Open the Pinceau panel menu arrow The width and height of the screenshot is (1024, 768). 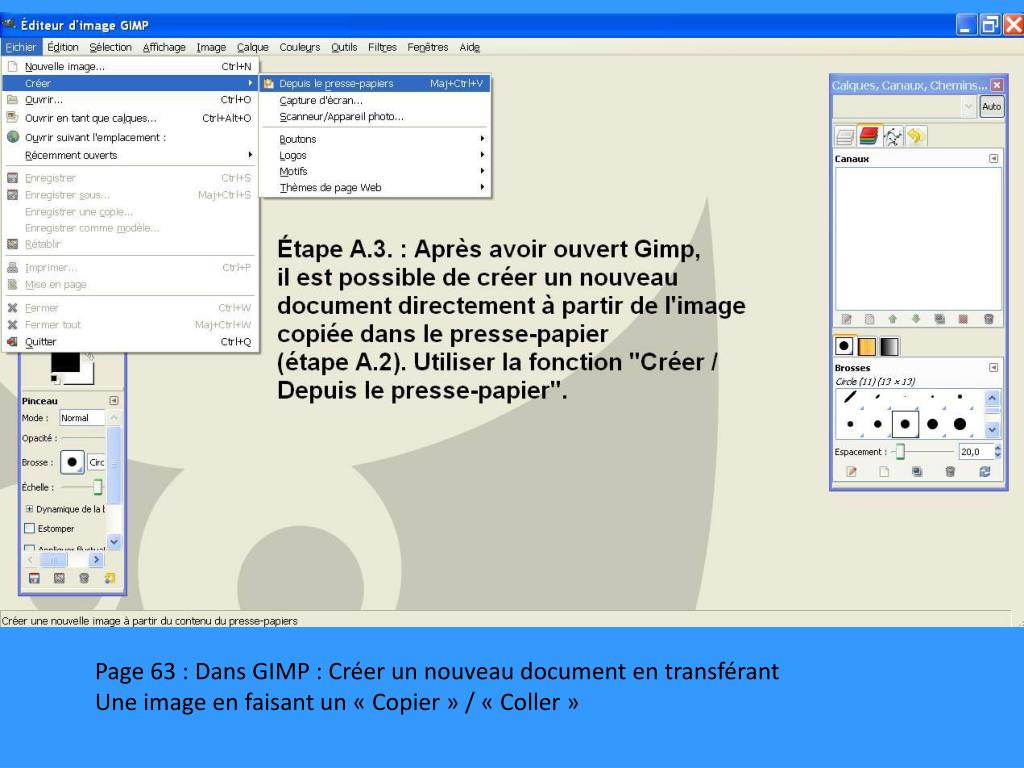(x=114, y=400)
